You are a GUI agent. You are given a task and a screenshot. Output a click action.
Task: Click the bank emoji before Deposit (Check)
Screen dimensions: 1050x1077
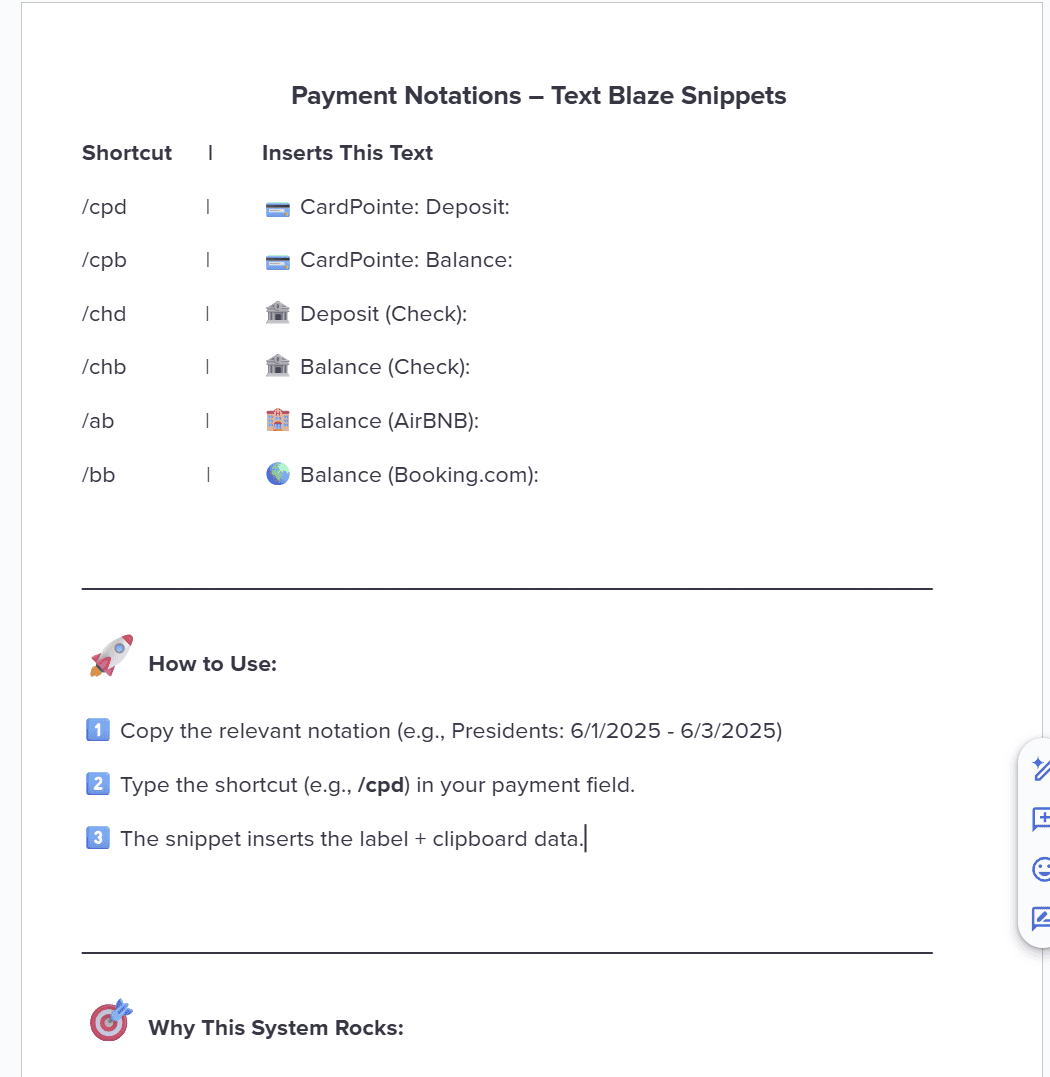277,313
